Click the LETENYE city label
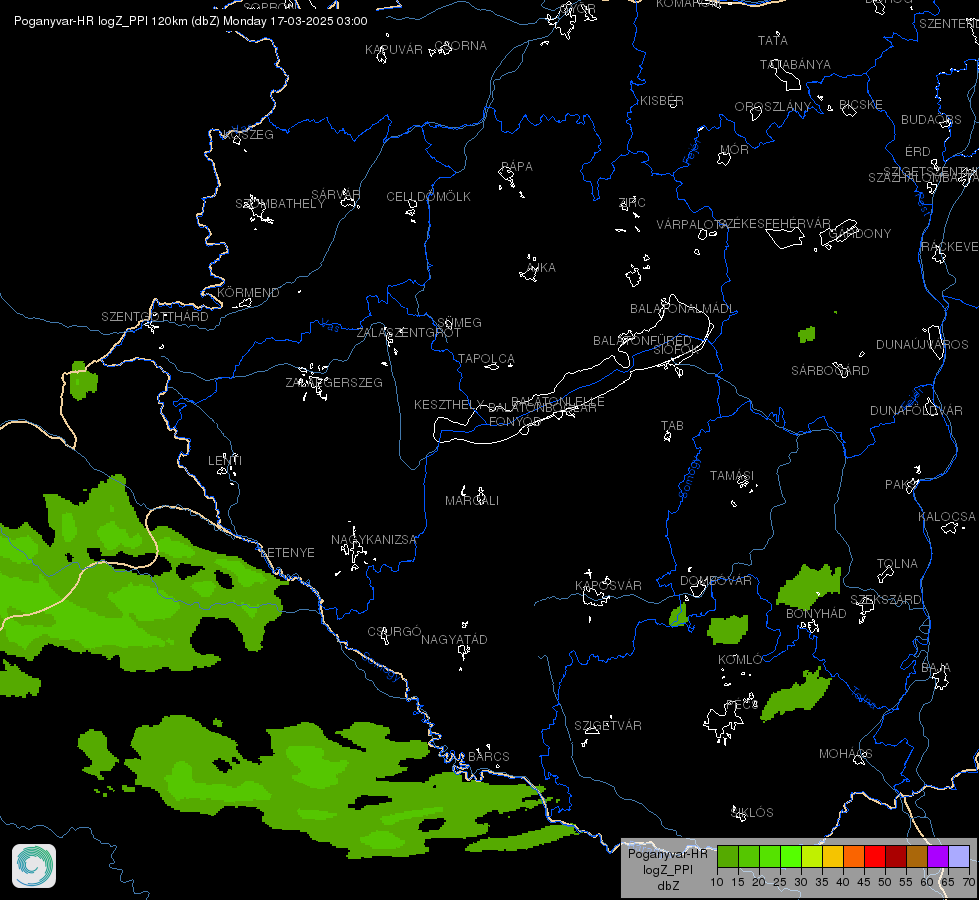This screenshot has height=900, width=979. point(287,553)
